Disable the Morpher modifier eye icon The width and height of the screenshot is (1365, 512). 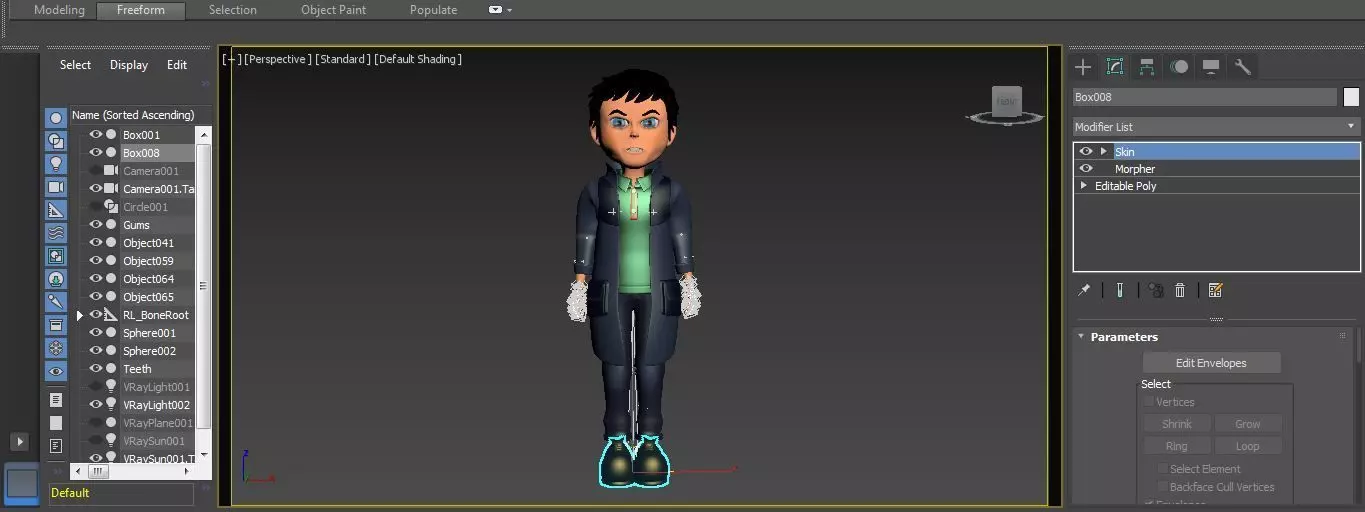1086,169
